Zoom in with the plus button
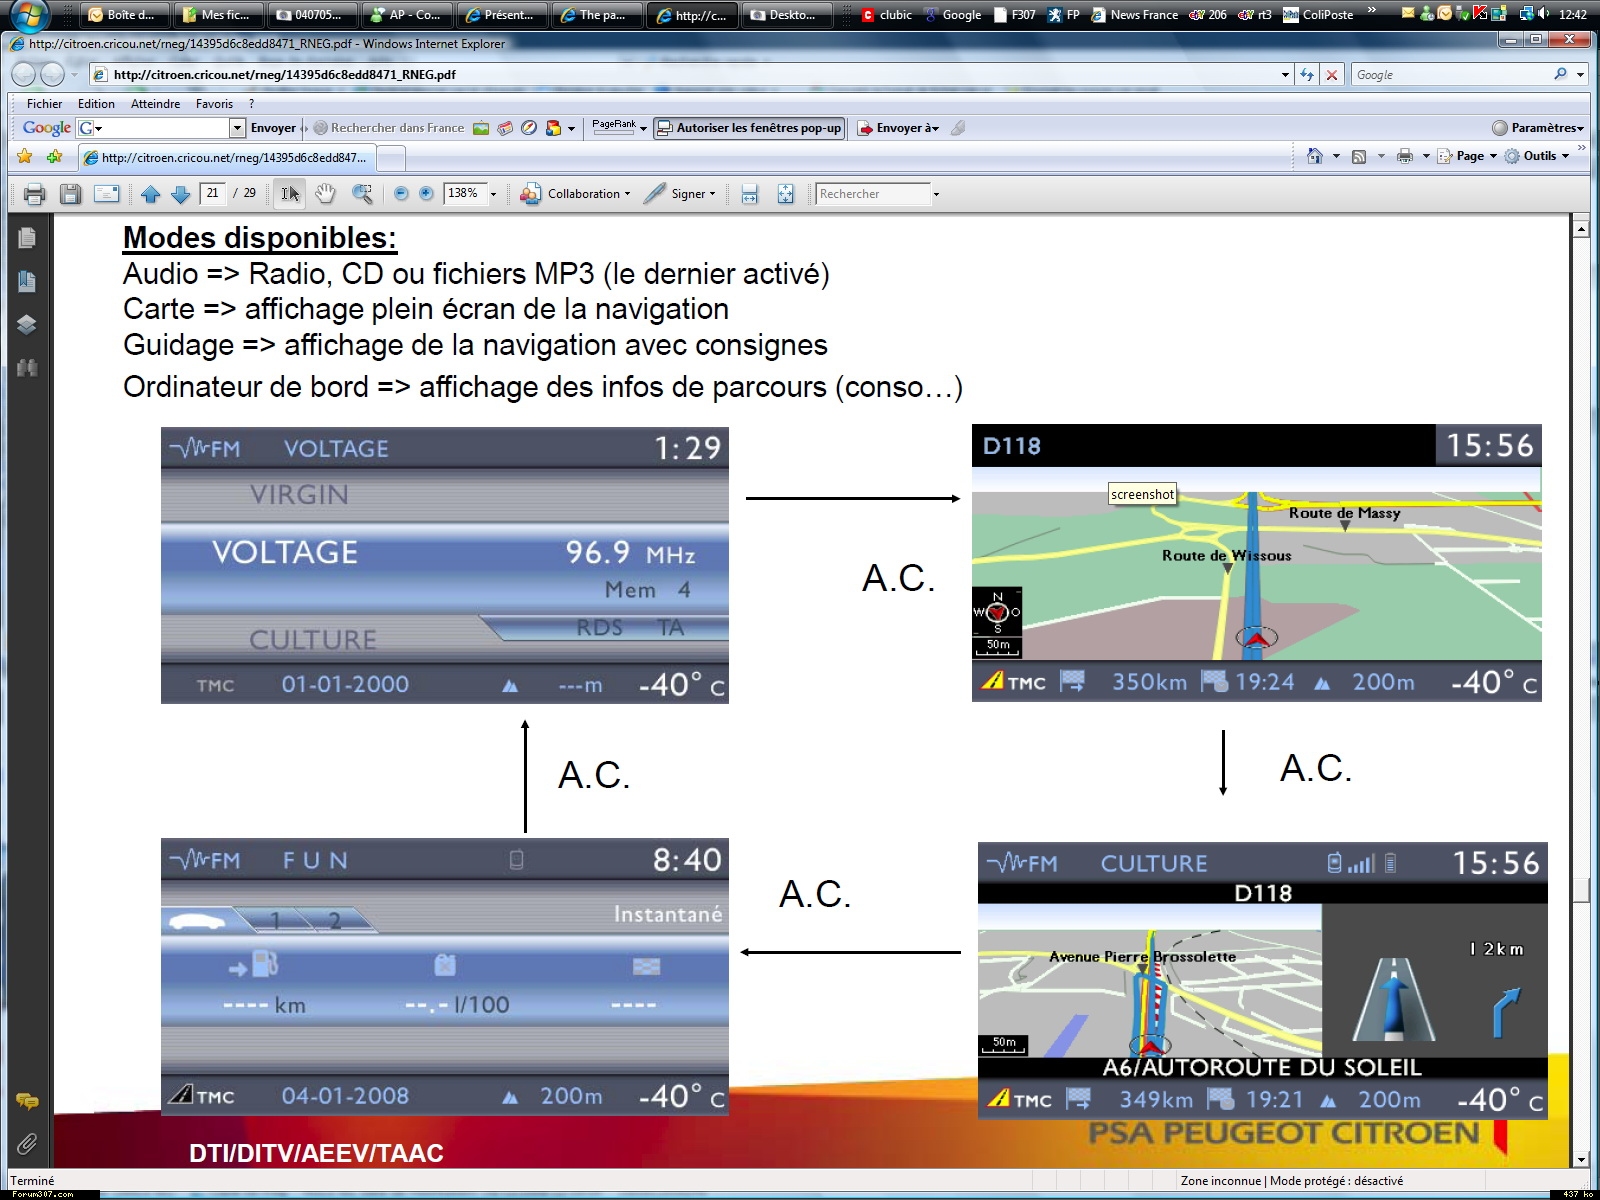 (x=427, y=194)
